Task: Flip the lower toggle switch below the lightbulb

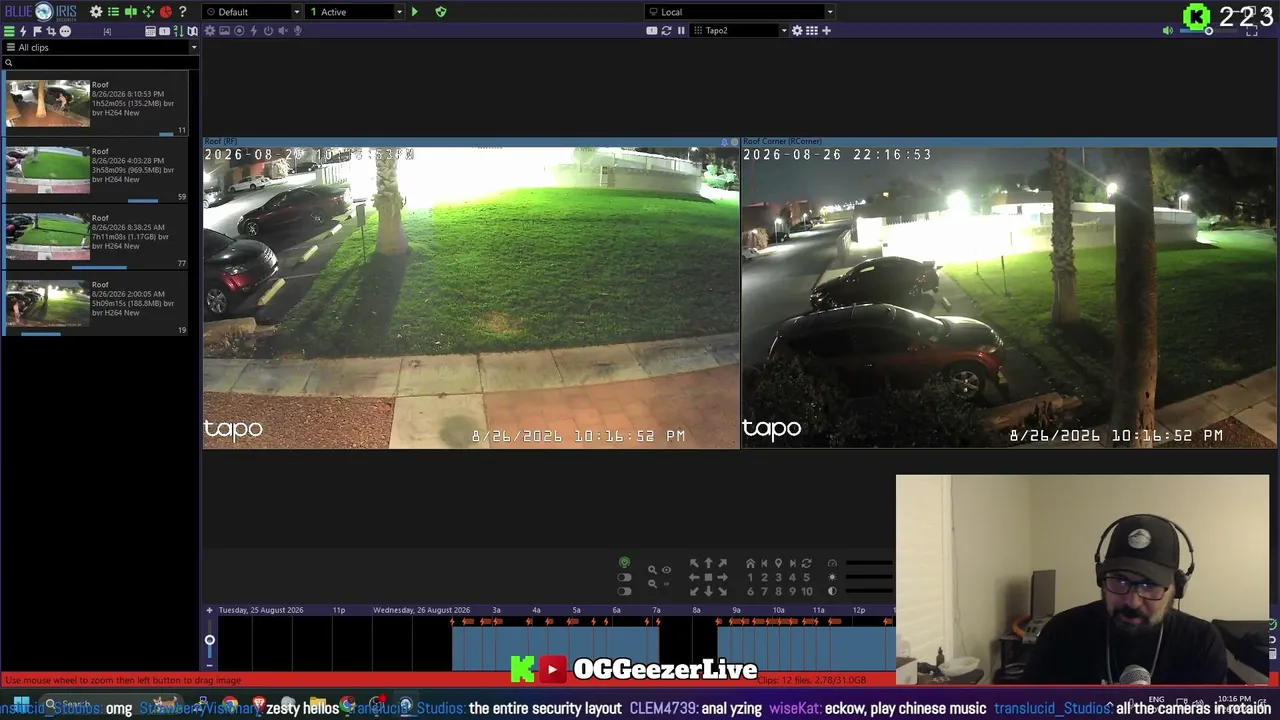Action: tap(624, 591)
